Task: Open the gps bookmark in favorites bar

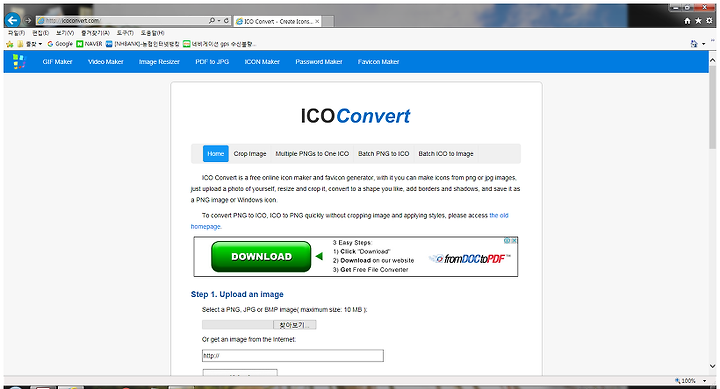Action: pos(219,44)
